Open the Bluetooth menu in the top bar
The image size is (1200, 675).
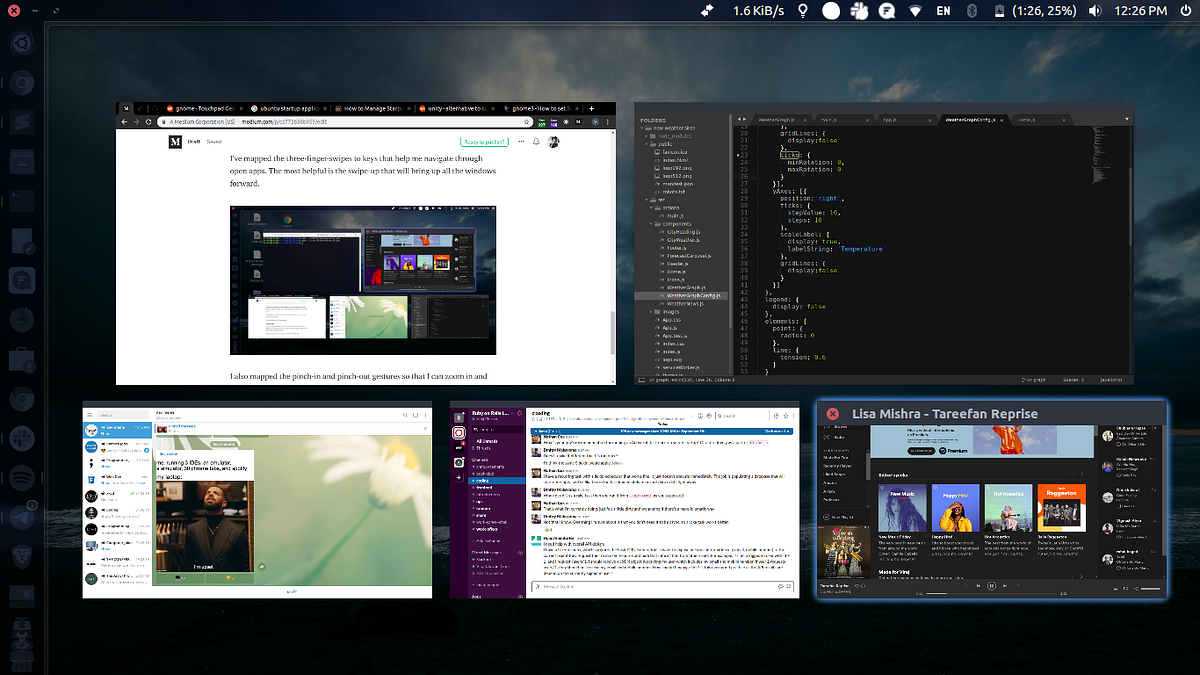(971, 12)
